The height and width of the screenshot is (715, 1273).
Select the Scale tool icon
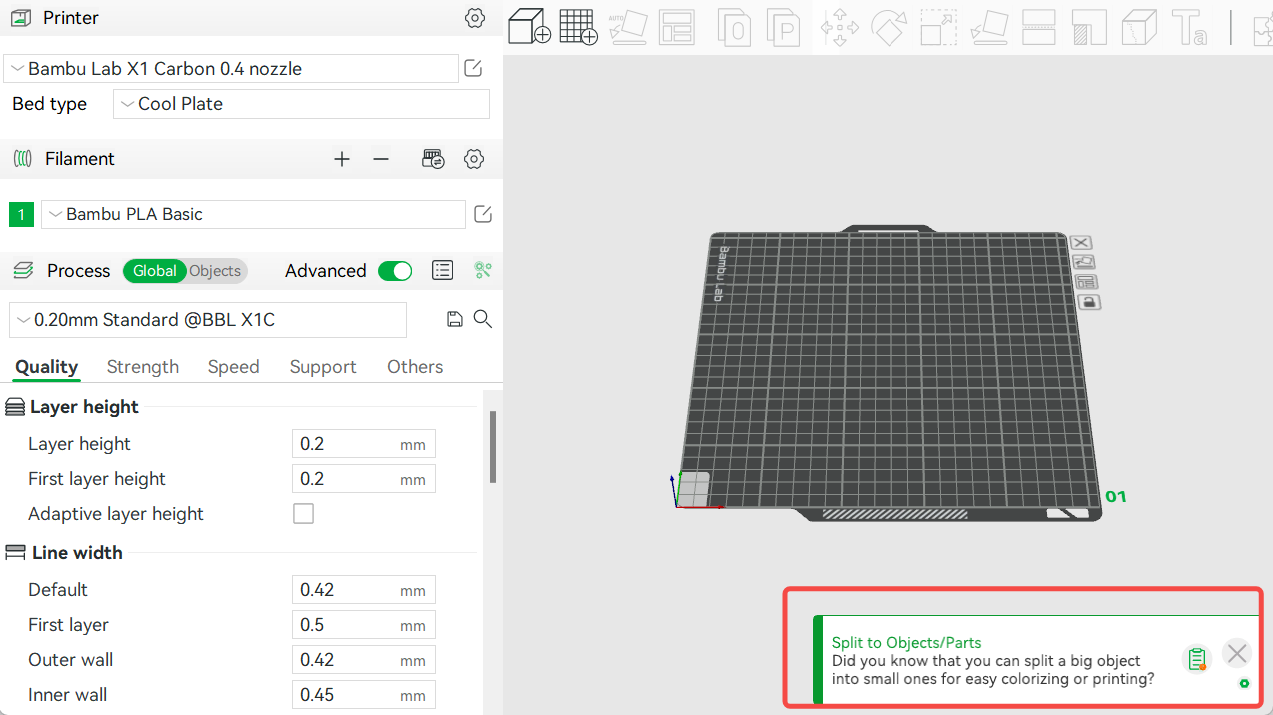coord(939,27)
